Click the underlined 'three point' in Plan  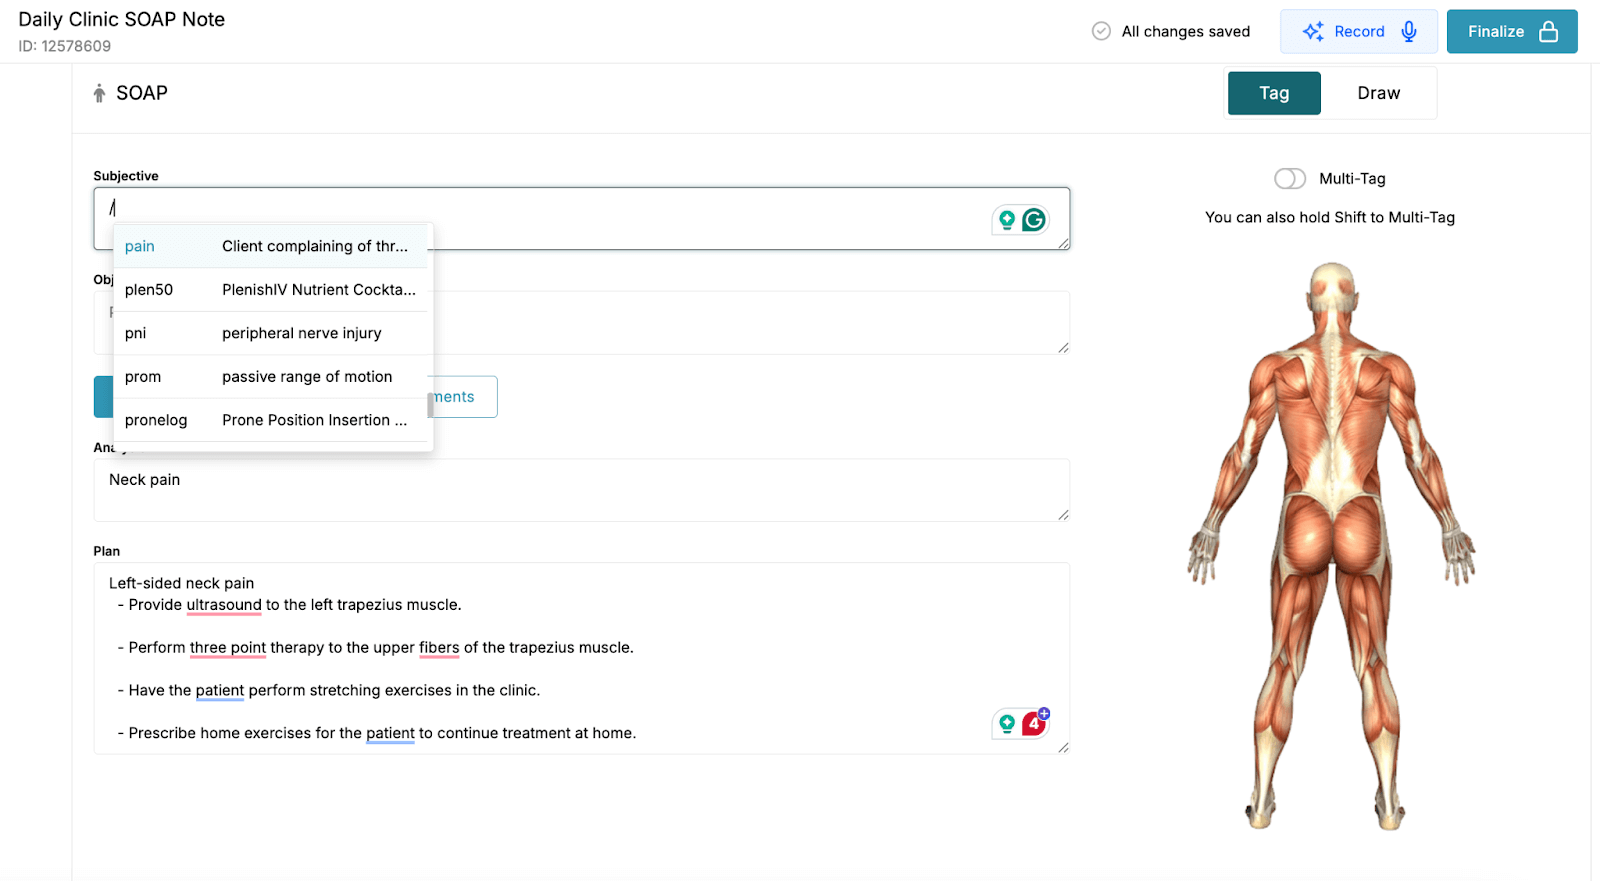click(228, 648)
